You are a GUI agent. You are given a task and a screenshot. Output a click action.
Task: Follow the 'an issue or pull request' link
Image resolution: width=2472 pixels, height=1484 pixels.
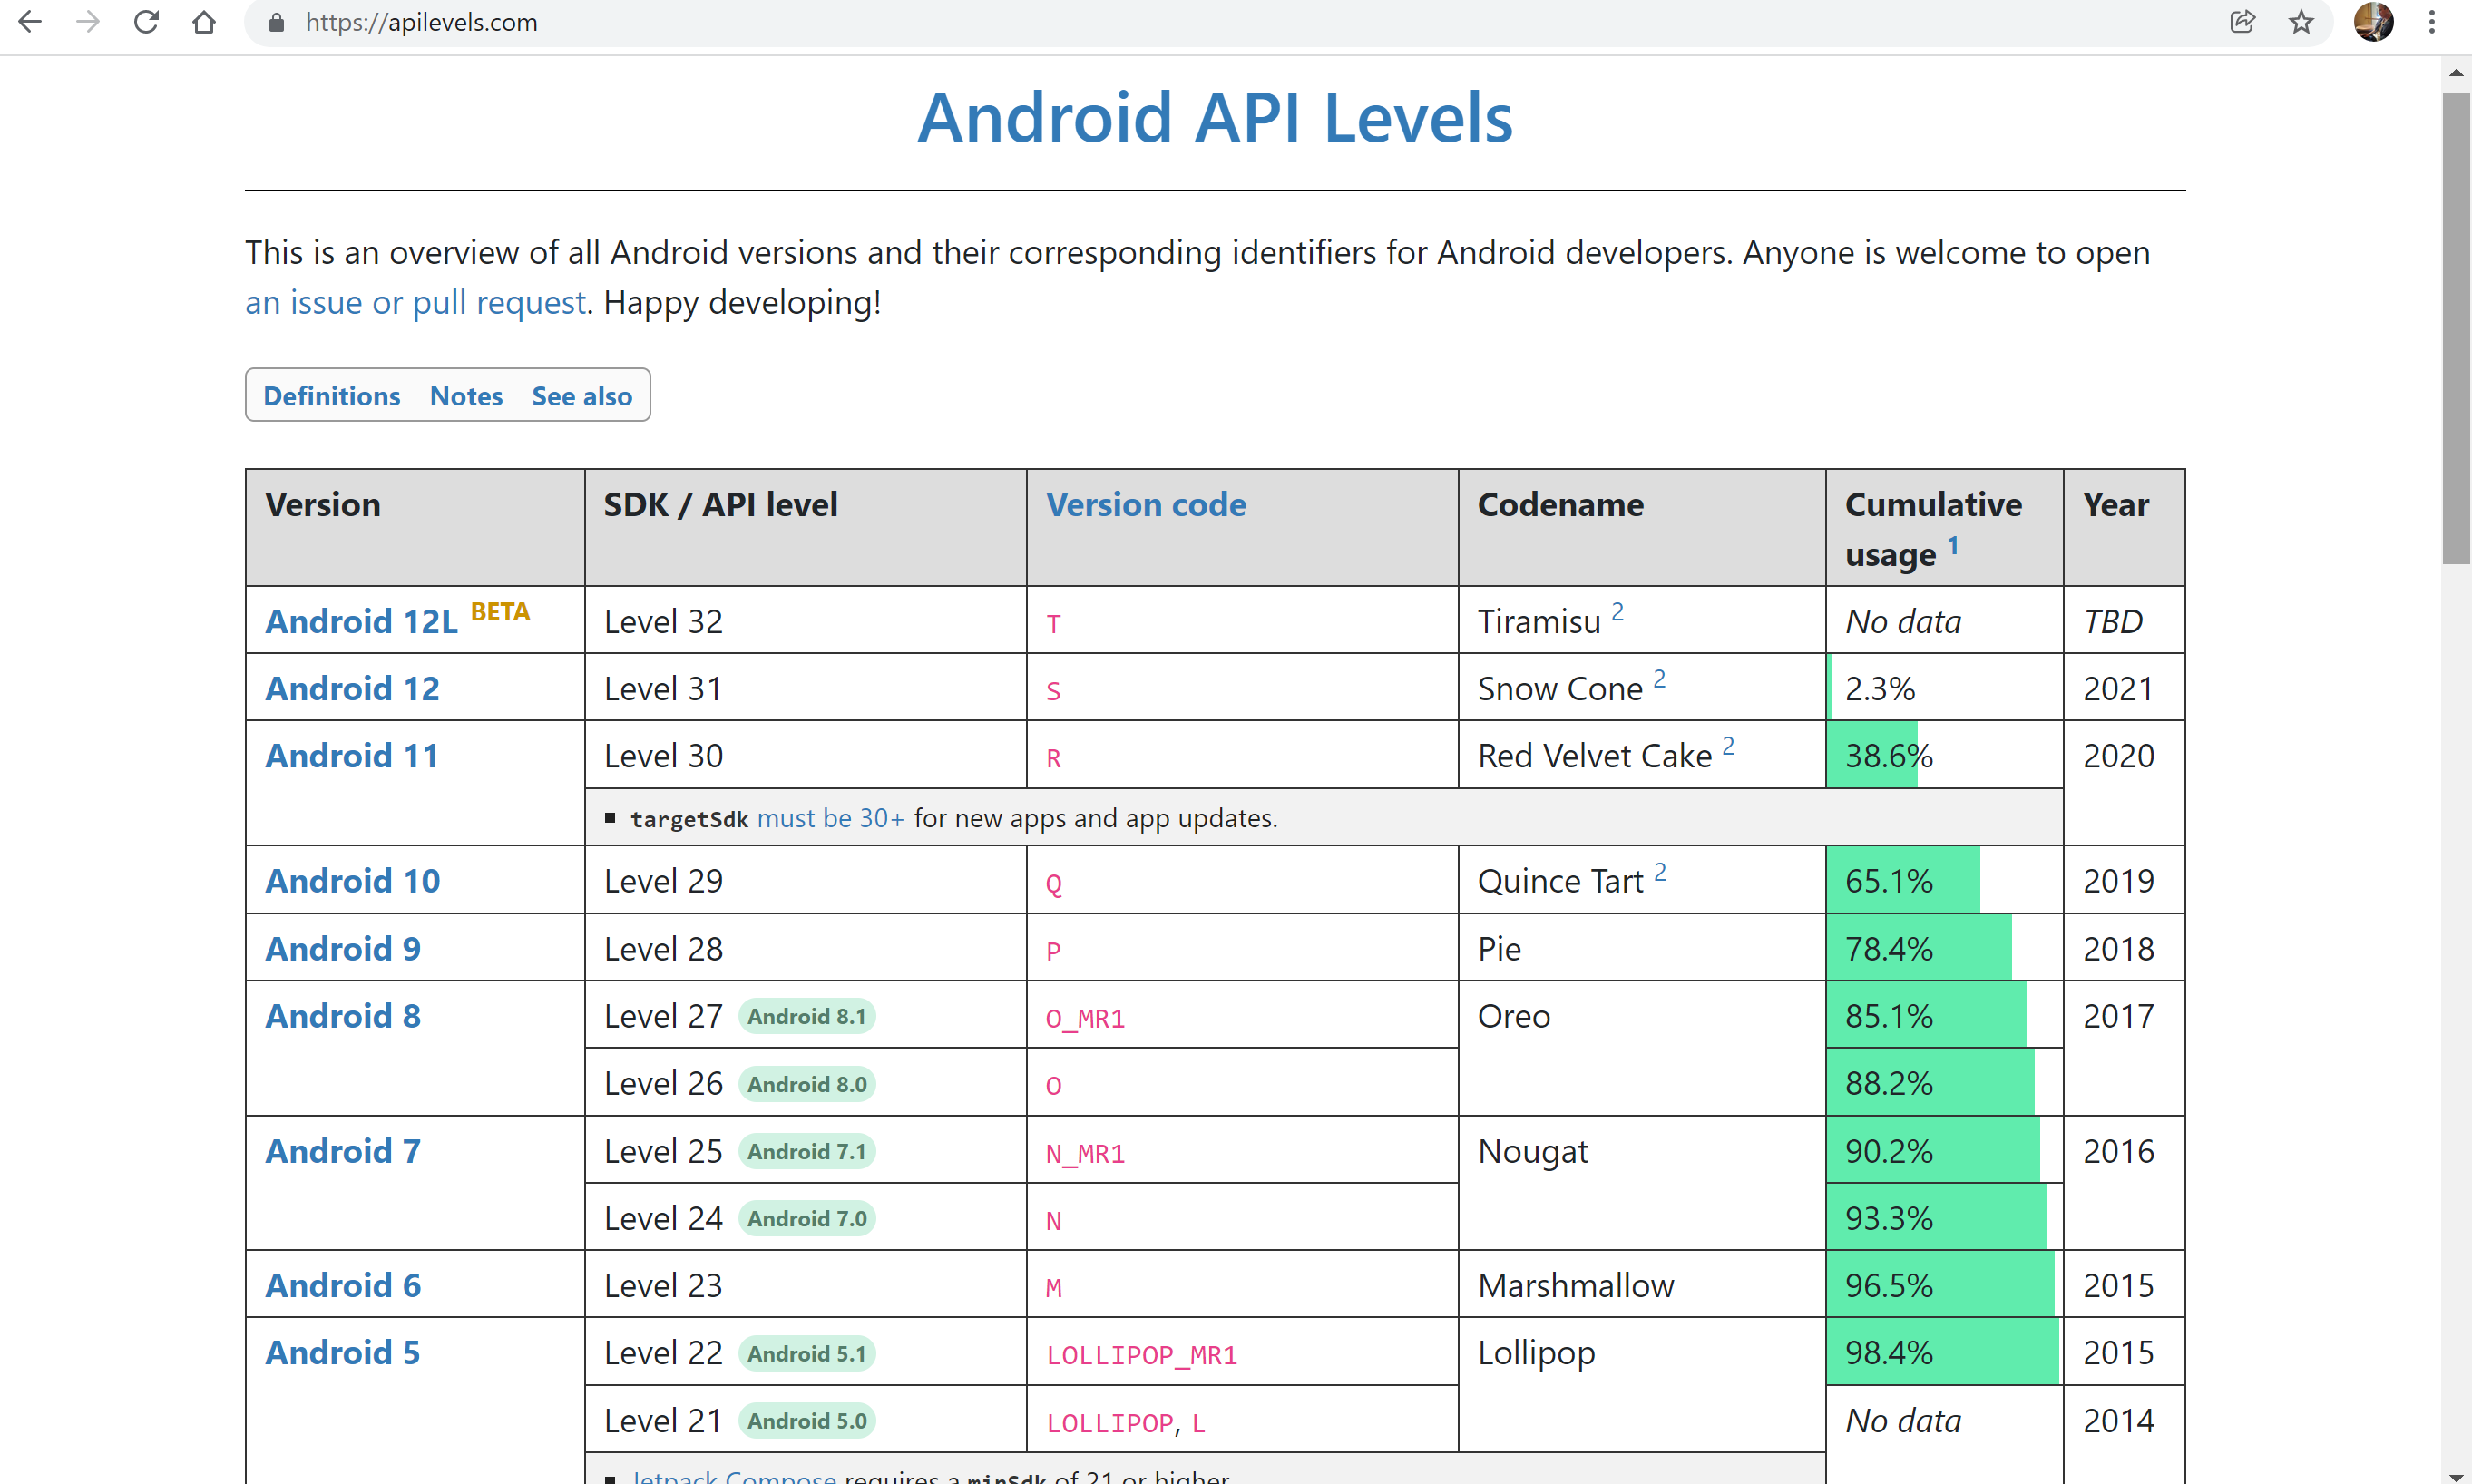point(415,302)
